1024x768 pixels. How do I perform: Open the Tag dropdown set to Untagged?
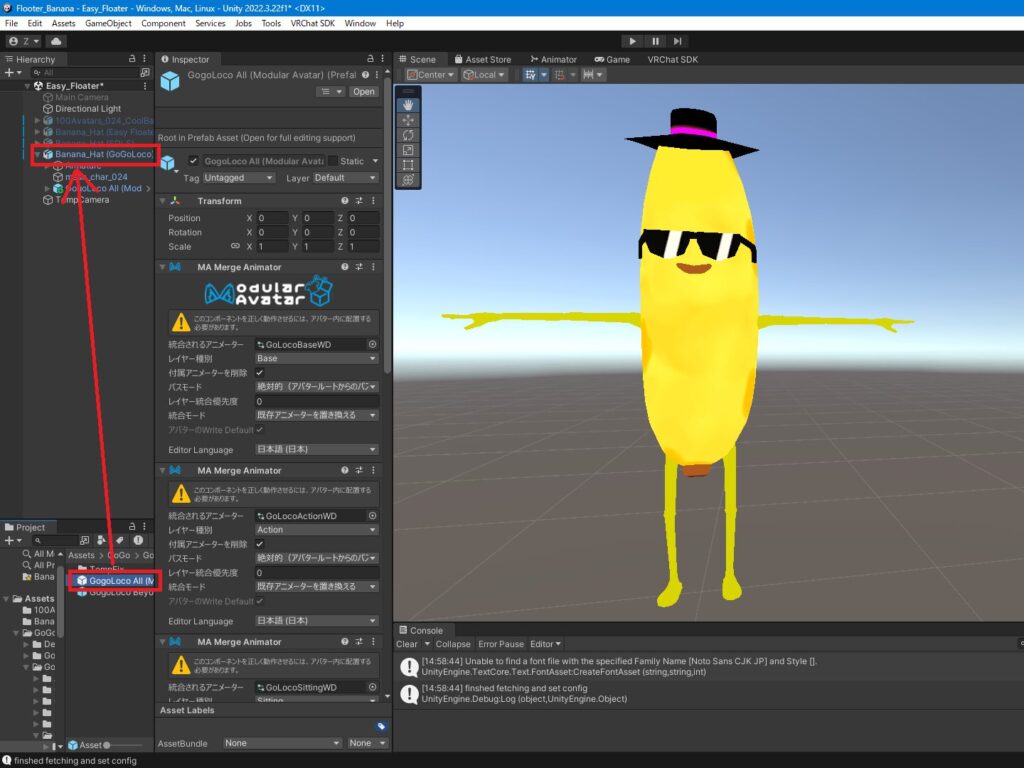tap(238, 178)
